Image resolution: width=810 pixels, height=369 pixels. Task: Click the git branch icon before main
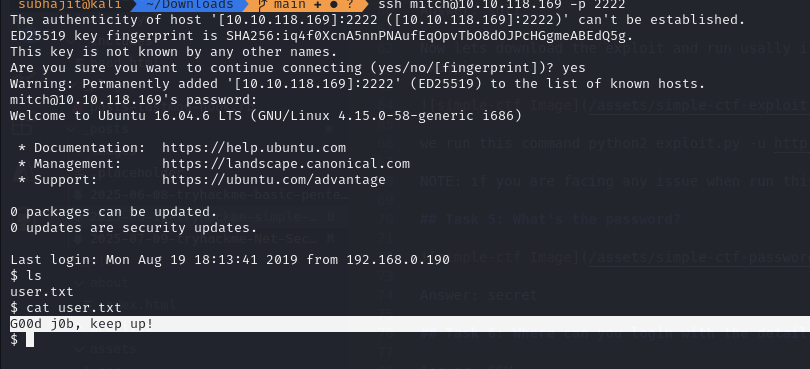coord(262,5)
